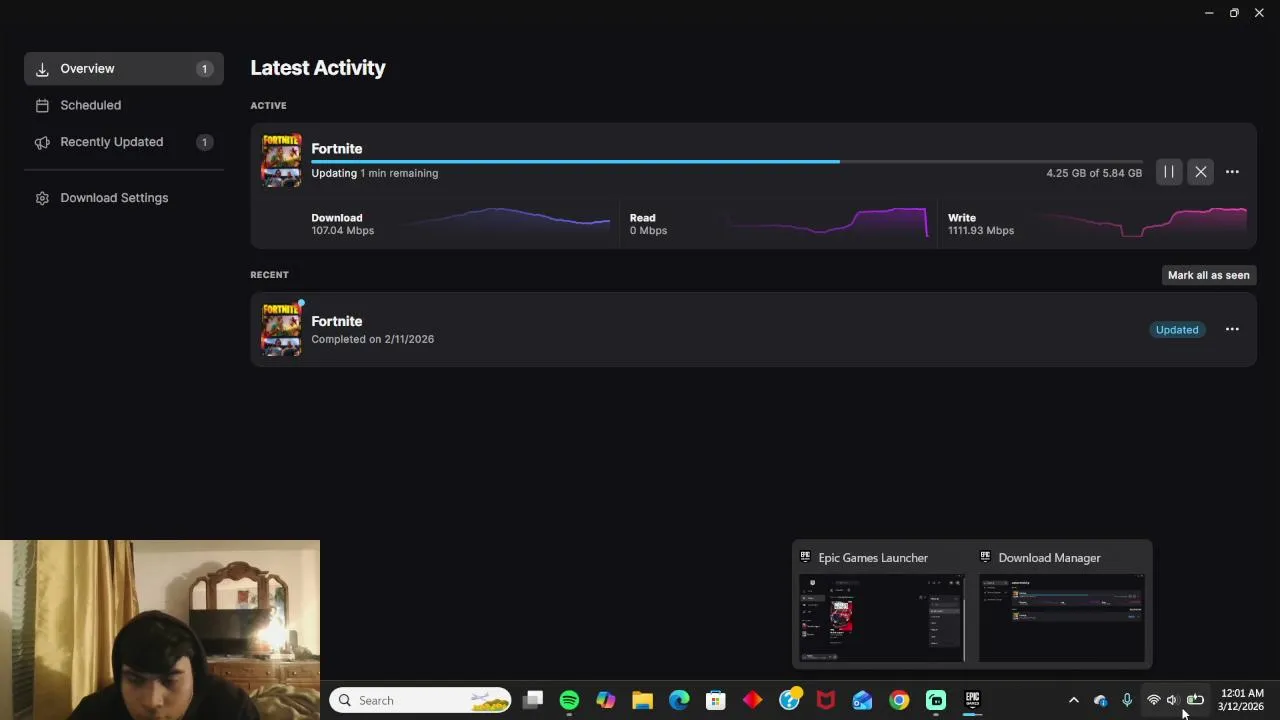Open Copilot from the taskbar
The height and width of the screenshot is (720, 1280).
click(x=606, y=700)
